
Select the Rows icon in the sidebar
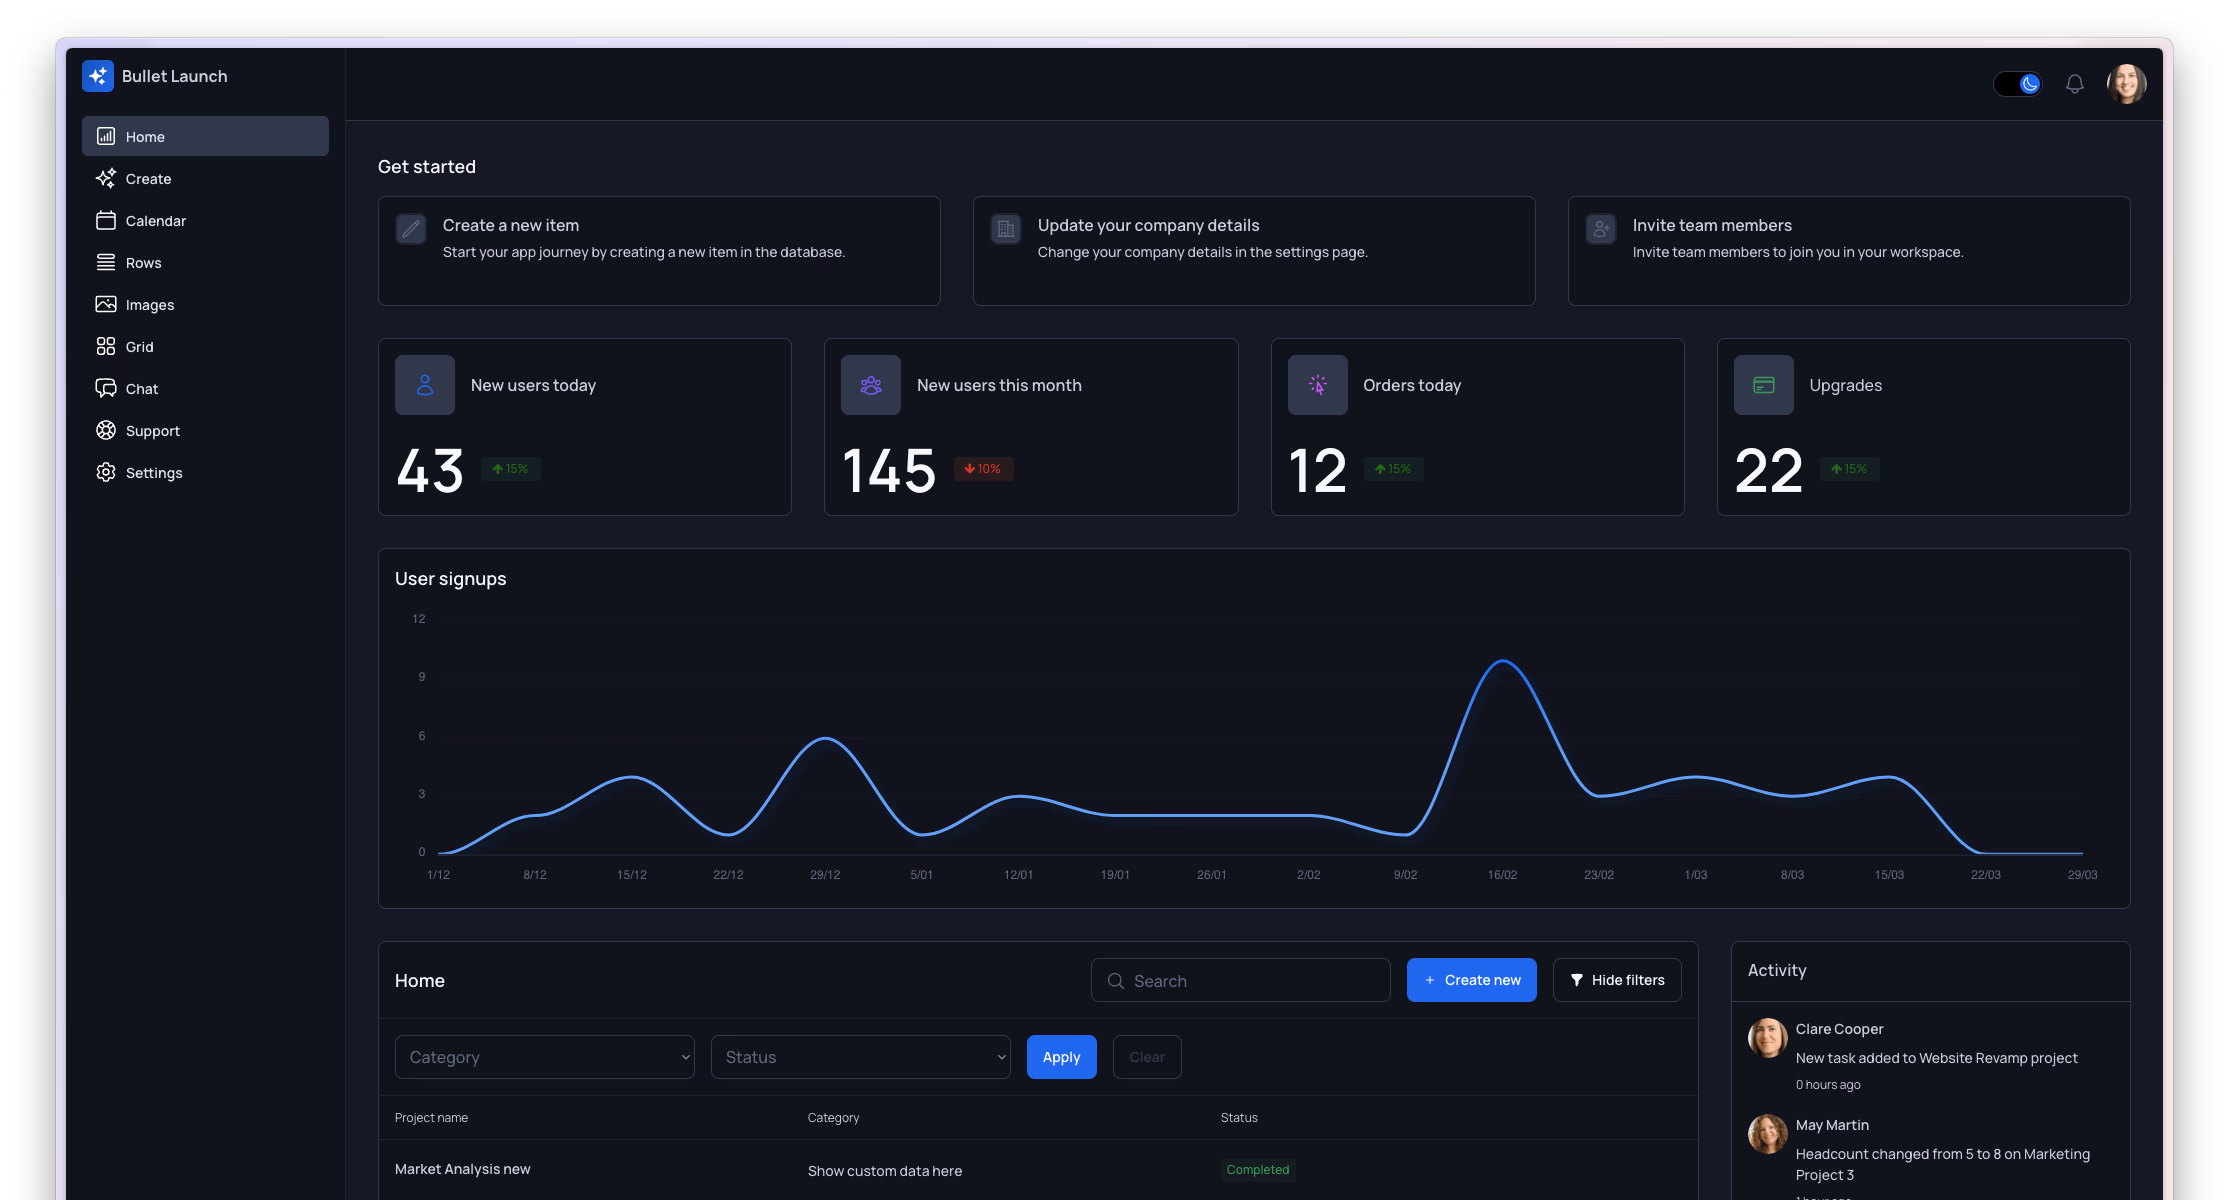(x=106, y=262)
